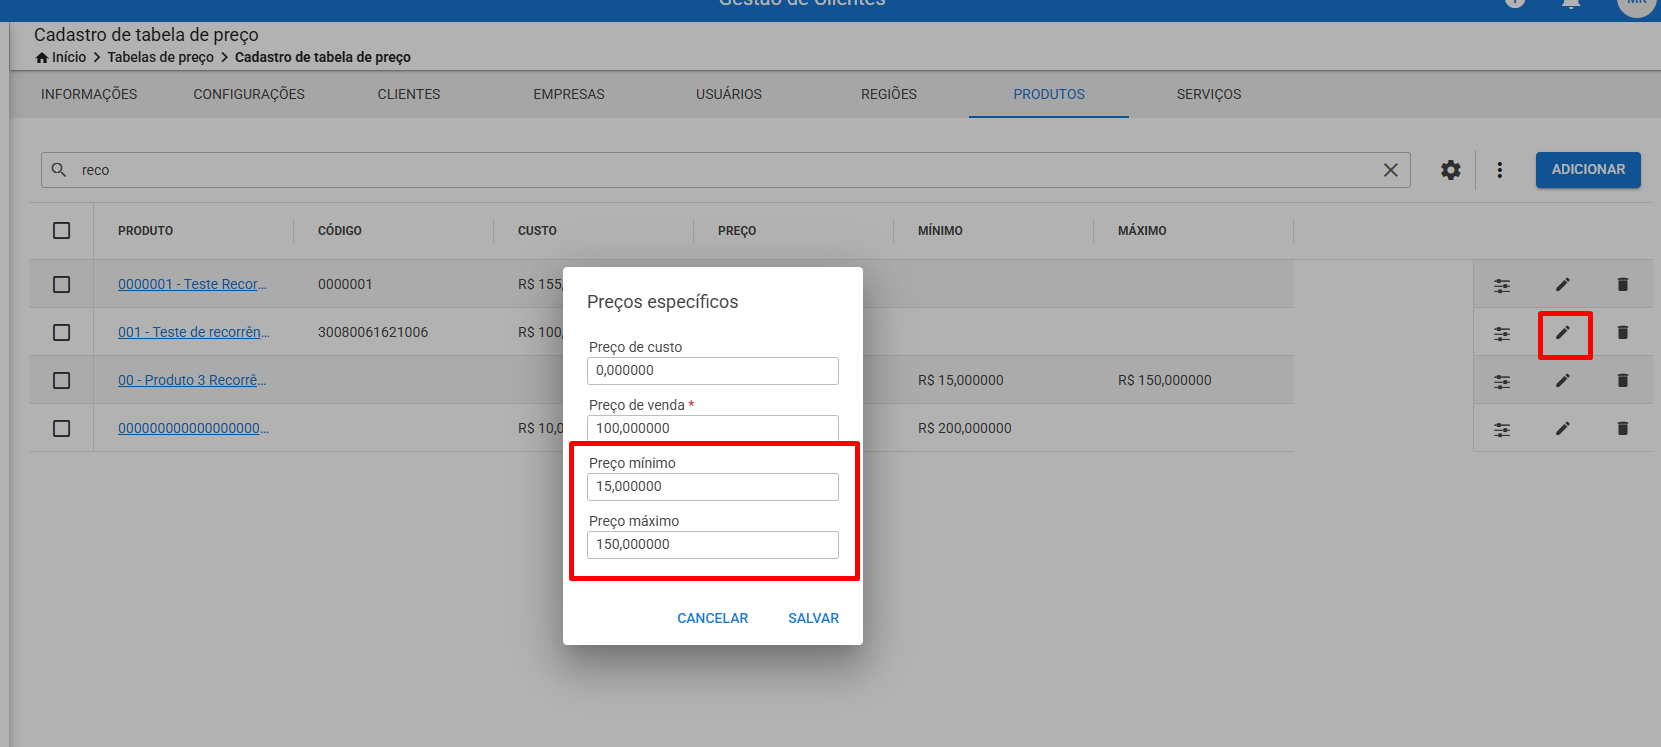Click the search field containing reco
The image size is (1661, 747).
(x=725, y=170)
